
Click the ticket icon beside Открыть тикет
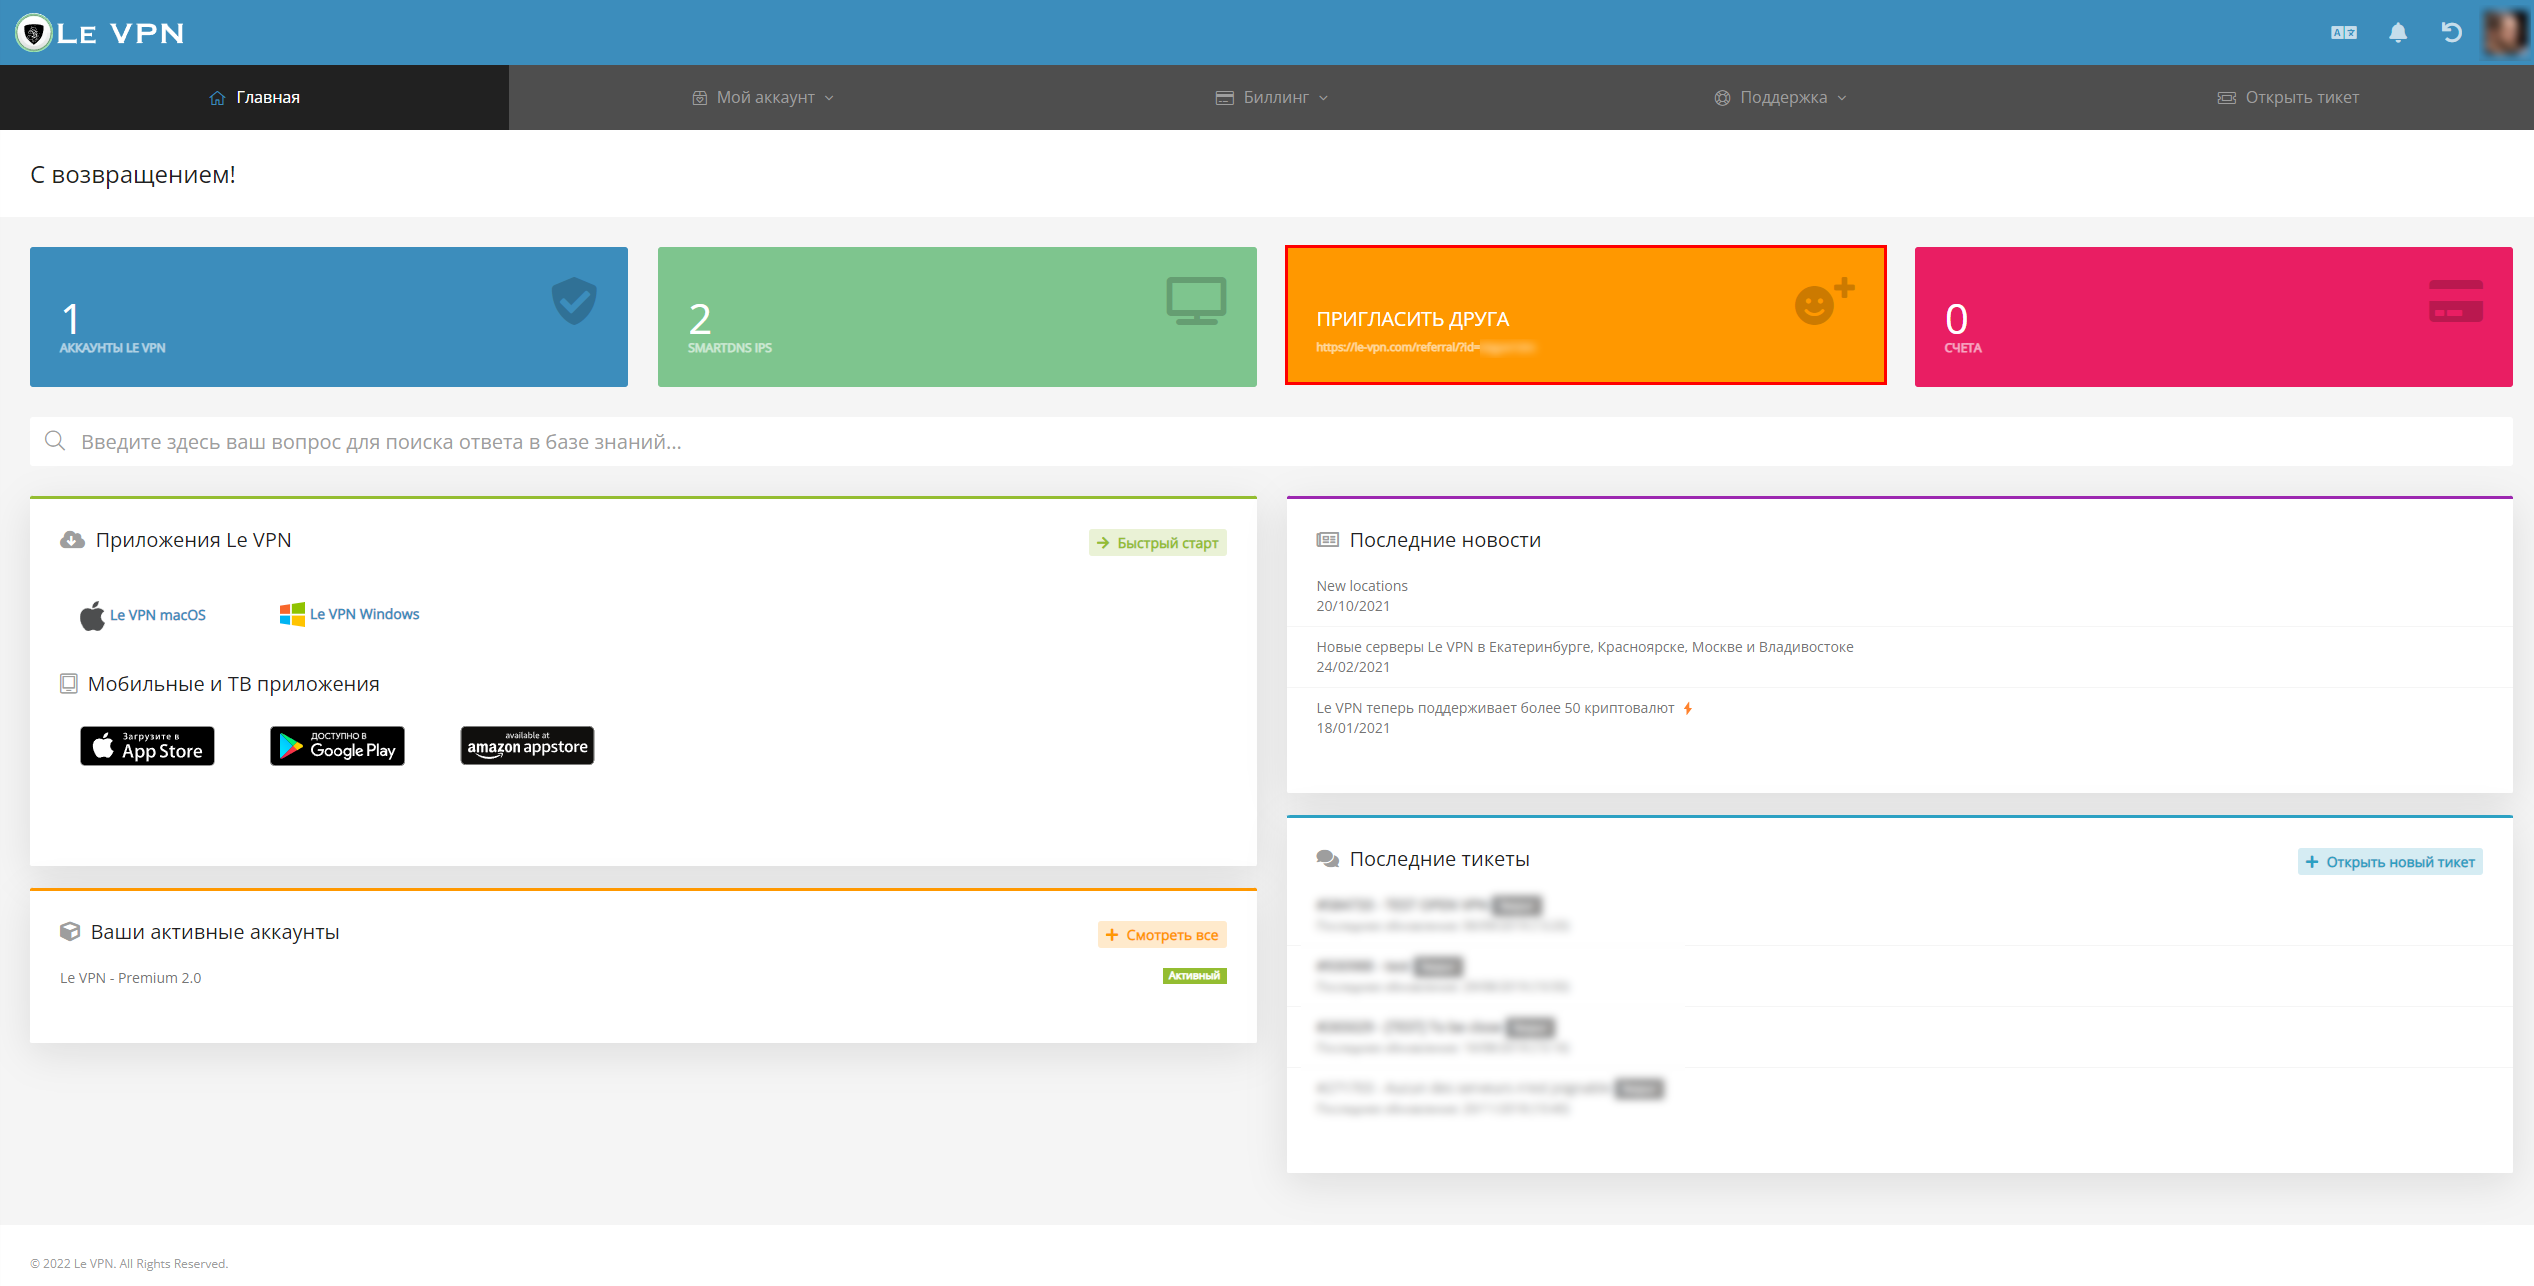[x=2227, y=97]
